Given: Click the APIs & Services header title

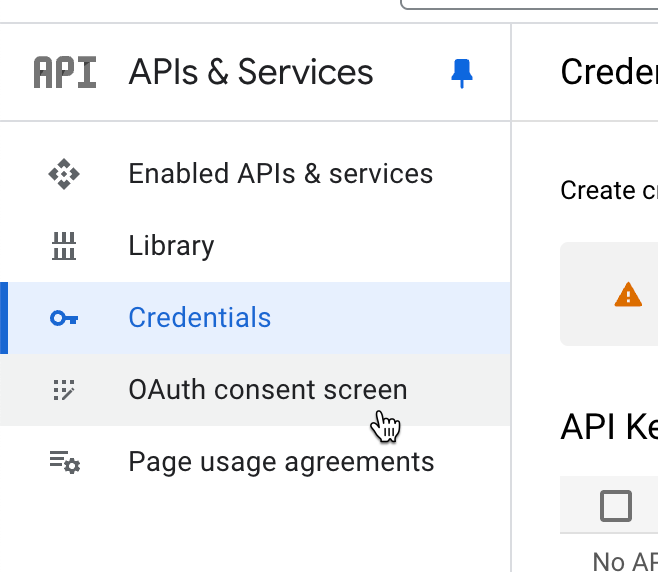Looking at the screenshot, I should coord(251,73).
